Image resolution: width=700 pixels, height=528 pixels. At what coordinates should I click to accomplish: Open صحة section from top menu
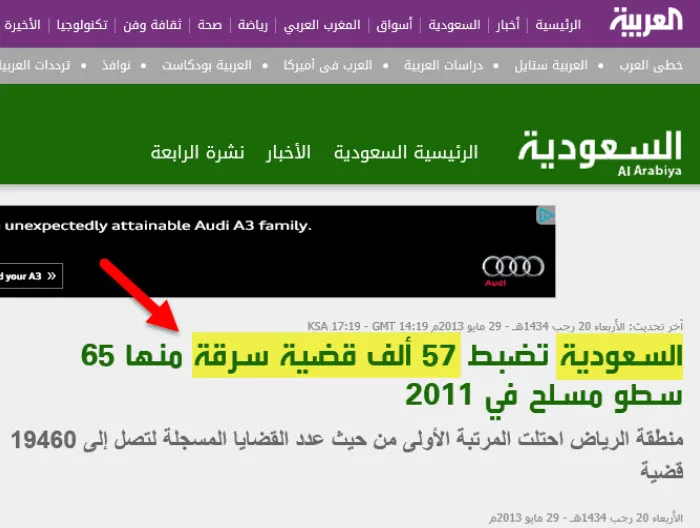(210, 24)
